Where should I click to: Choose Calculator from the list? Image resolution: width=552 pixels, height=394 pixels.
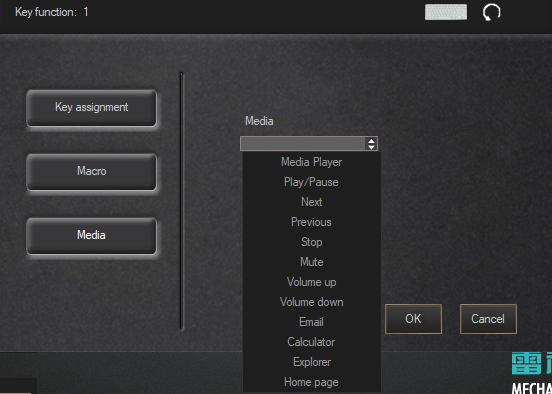pyautogui.click(x=312, y=342)
